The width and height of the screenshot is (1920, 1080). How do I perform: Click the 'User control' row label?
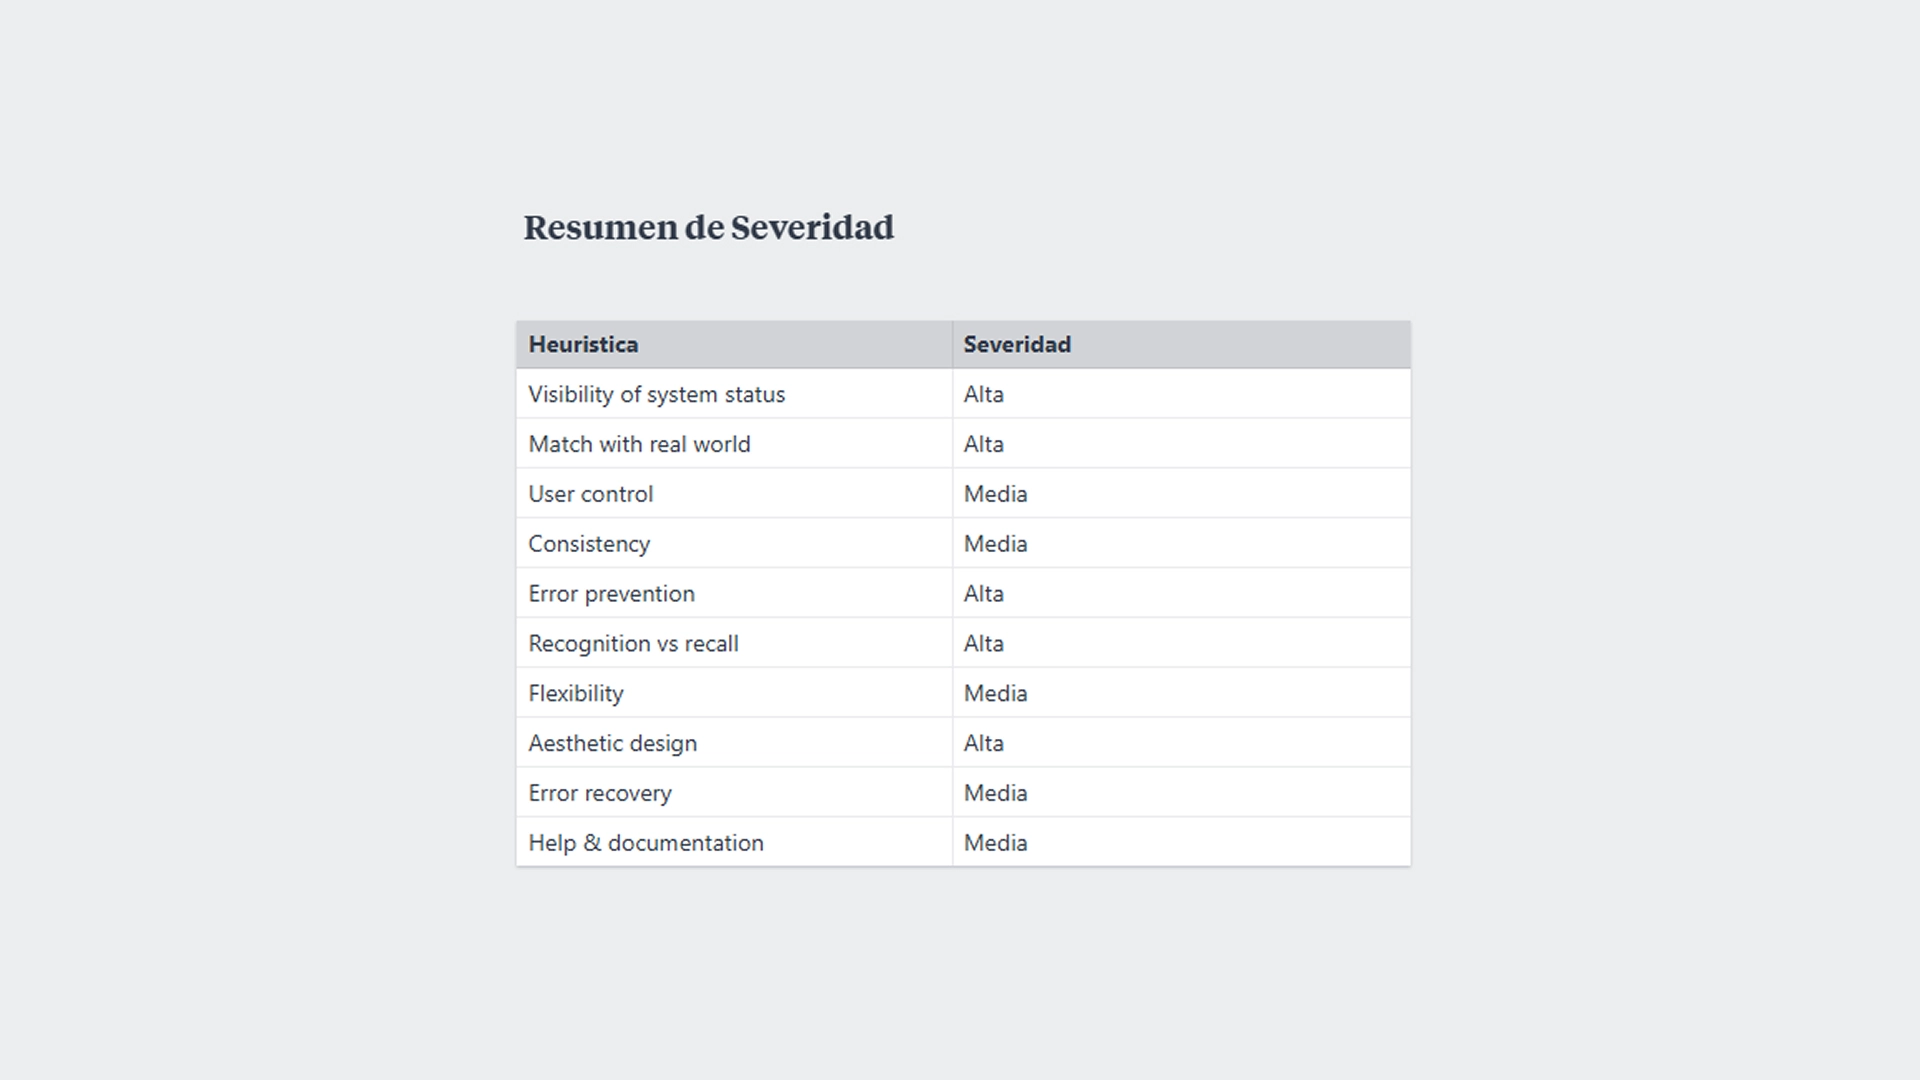pos(590,495)
